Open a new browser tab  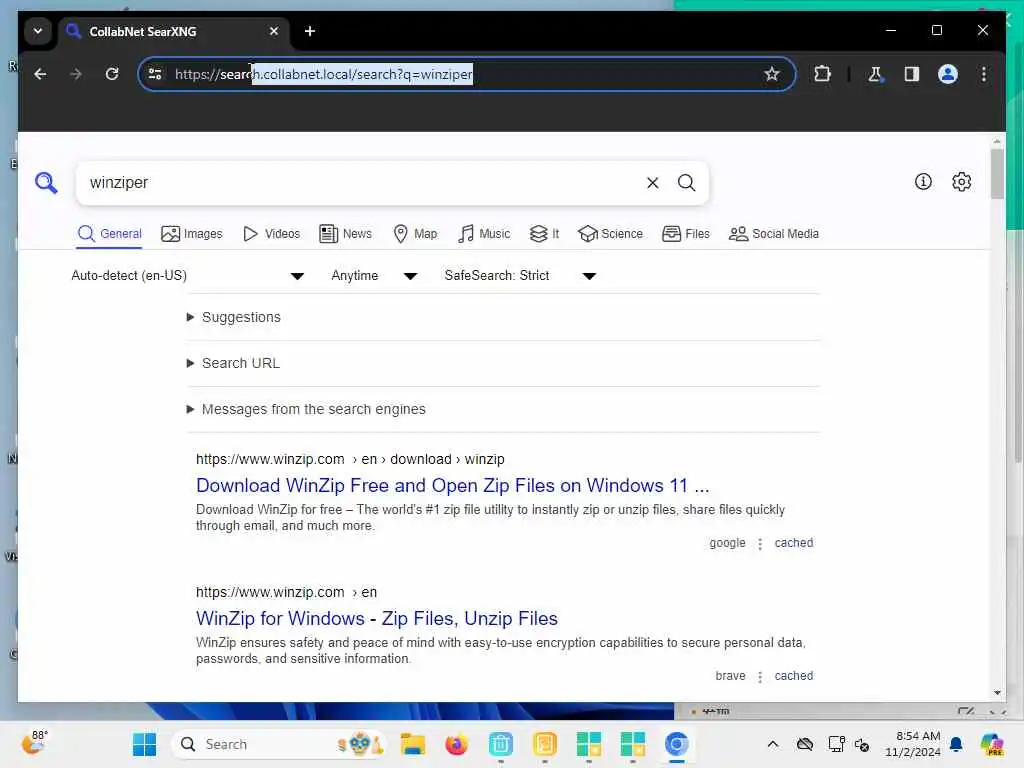tap(310, 31)
